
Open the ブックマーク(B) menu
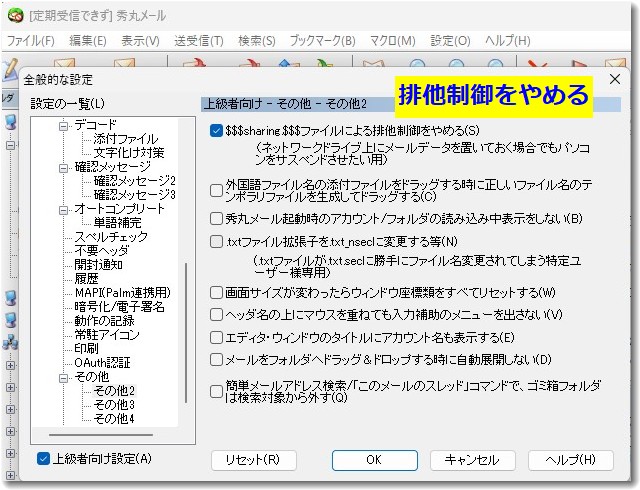[322, 41]
